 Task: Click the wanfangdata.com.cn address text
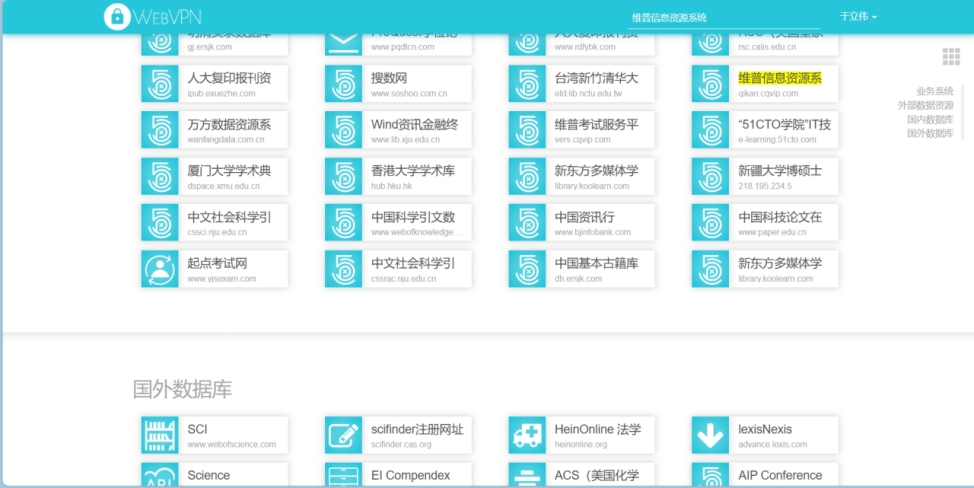click(x=225, y=140)
